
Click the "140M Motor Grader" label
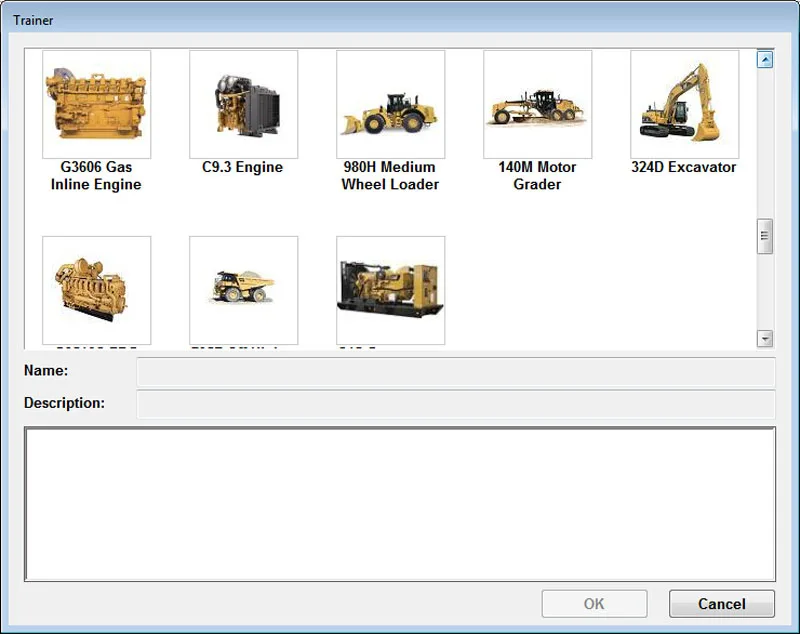pos(537,175)
